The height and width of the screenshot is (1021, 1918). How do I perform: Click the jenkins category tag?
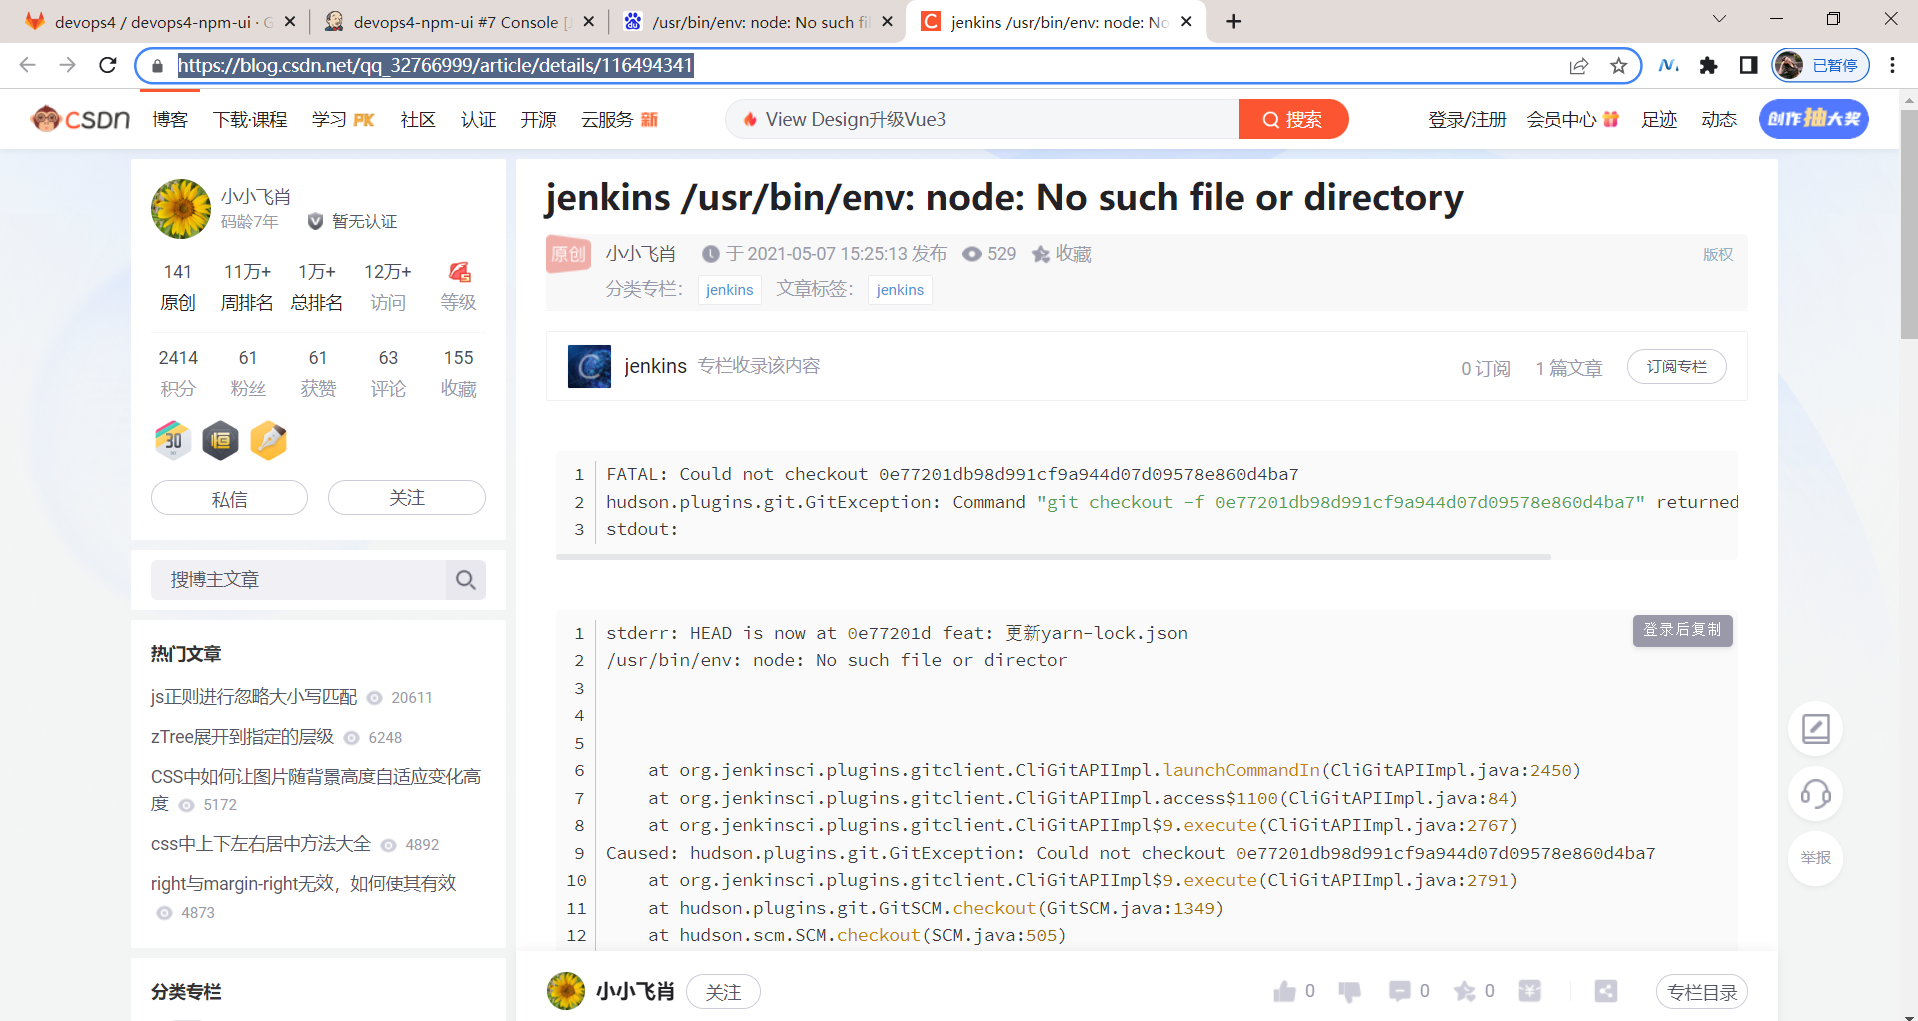click(730, 290)
